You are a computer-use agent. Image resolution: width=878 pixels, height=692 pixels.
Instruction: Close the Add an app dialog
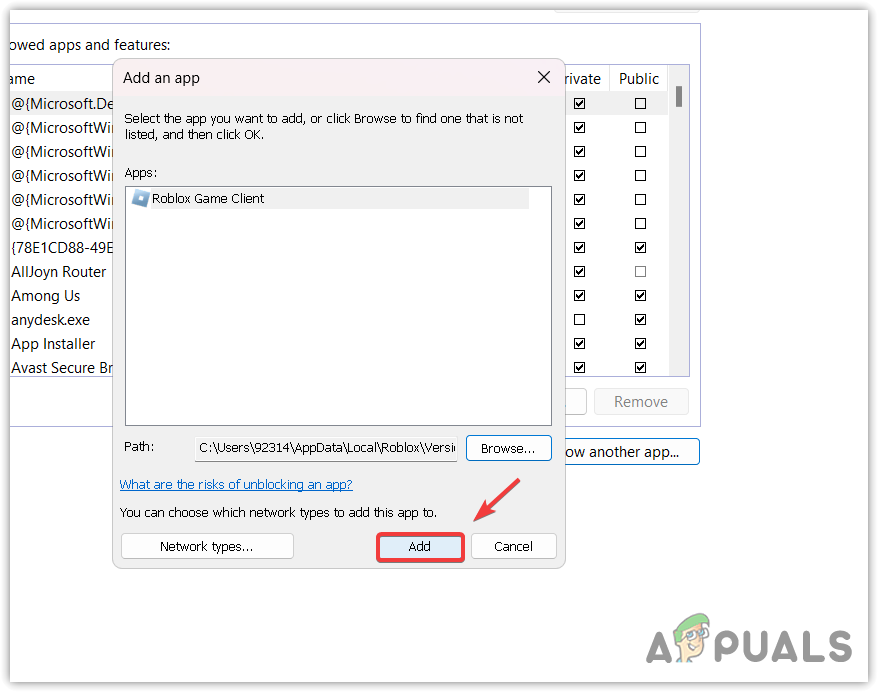click(x=543, y=77)
